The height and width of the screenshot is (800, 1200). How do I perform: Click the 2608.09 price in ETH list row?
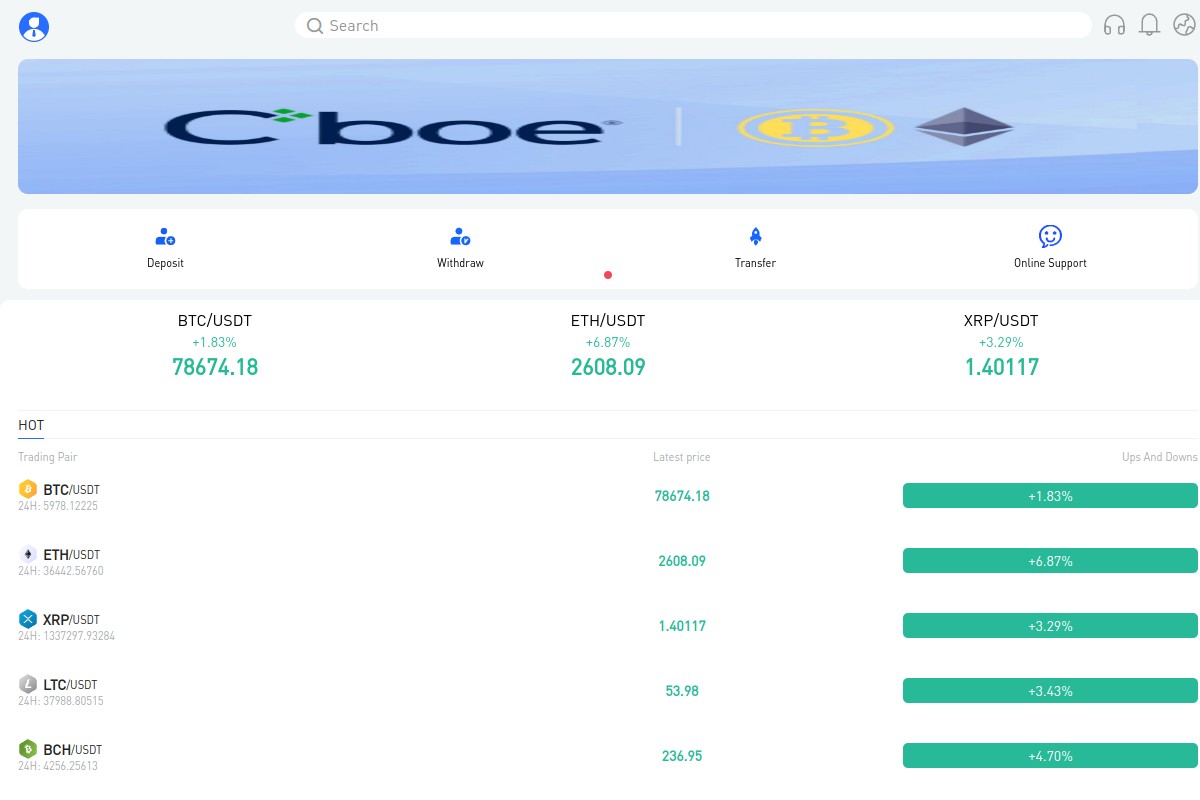click(x=682, y=561)
